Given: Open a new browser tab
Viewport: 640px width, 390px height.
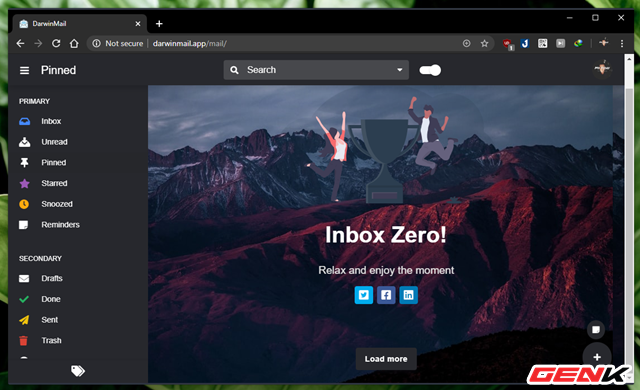Looking at the screenshot, I should tap(159, 24).
